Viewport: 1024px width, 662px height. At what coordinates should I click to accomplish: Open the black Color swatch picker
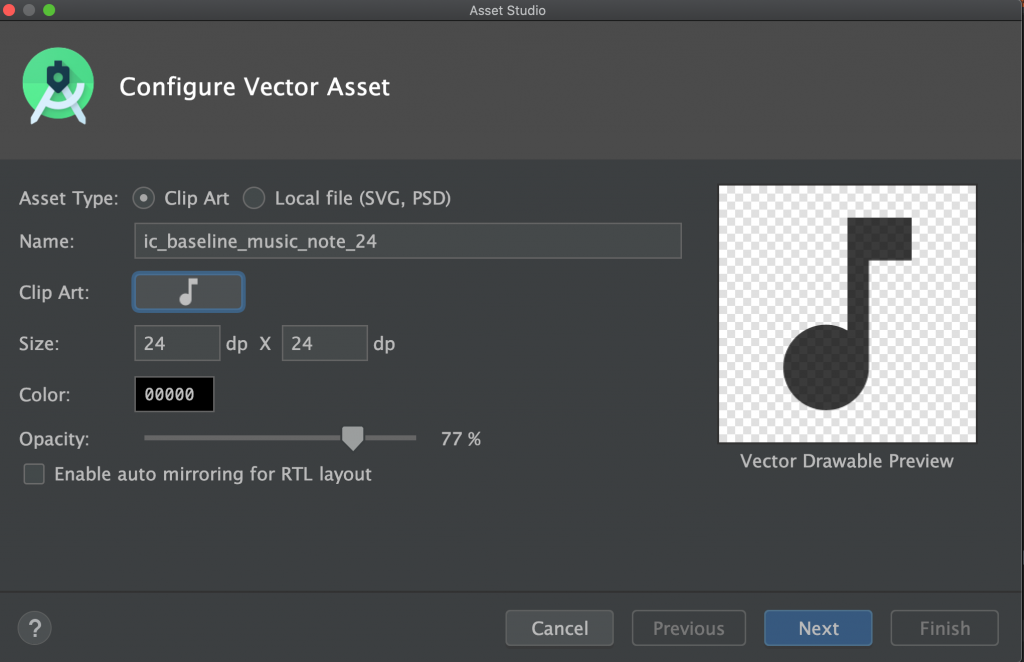point(174,394)
